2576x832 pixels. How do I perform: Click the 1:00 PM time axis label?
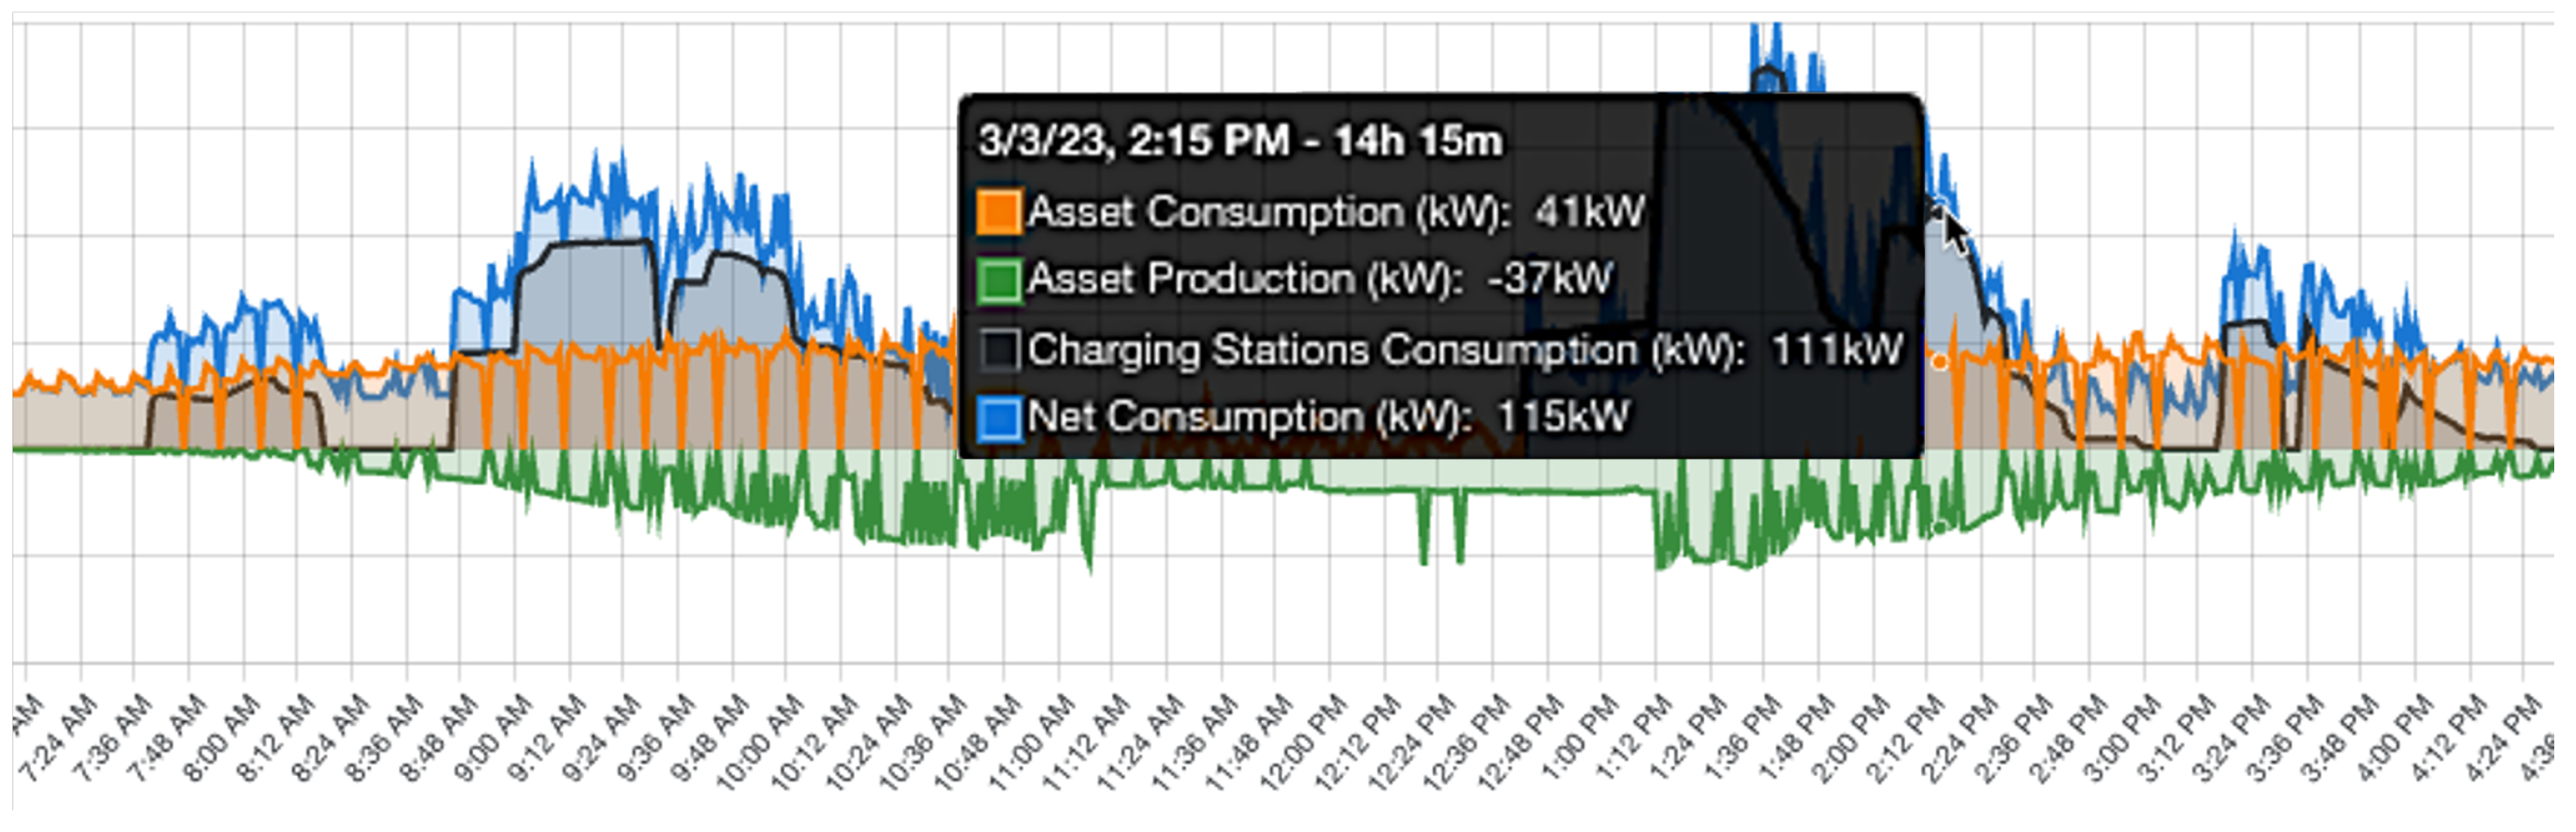[1573, 740]
